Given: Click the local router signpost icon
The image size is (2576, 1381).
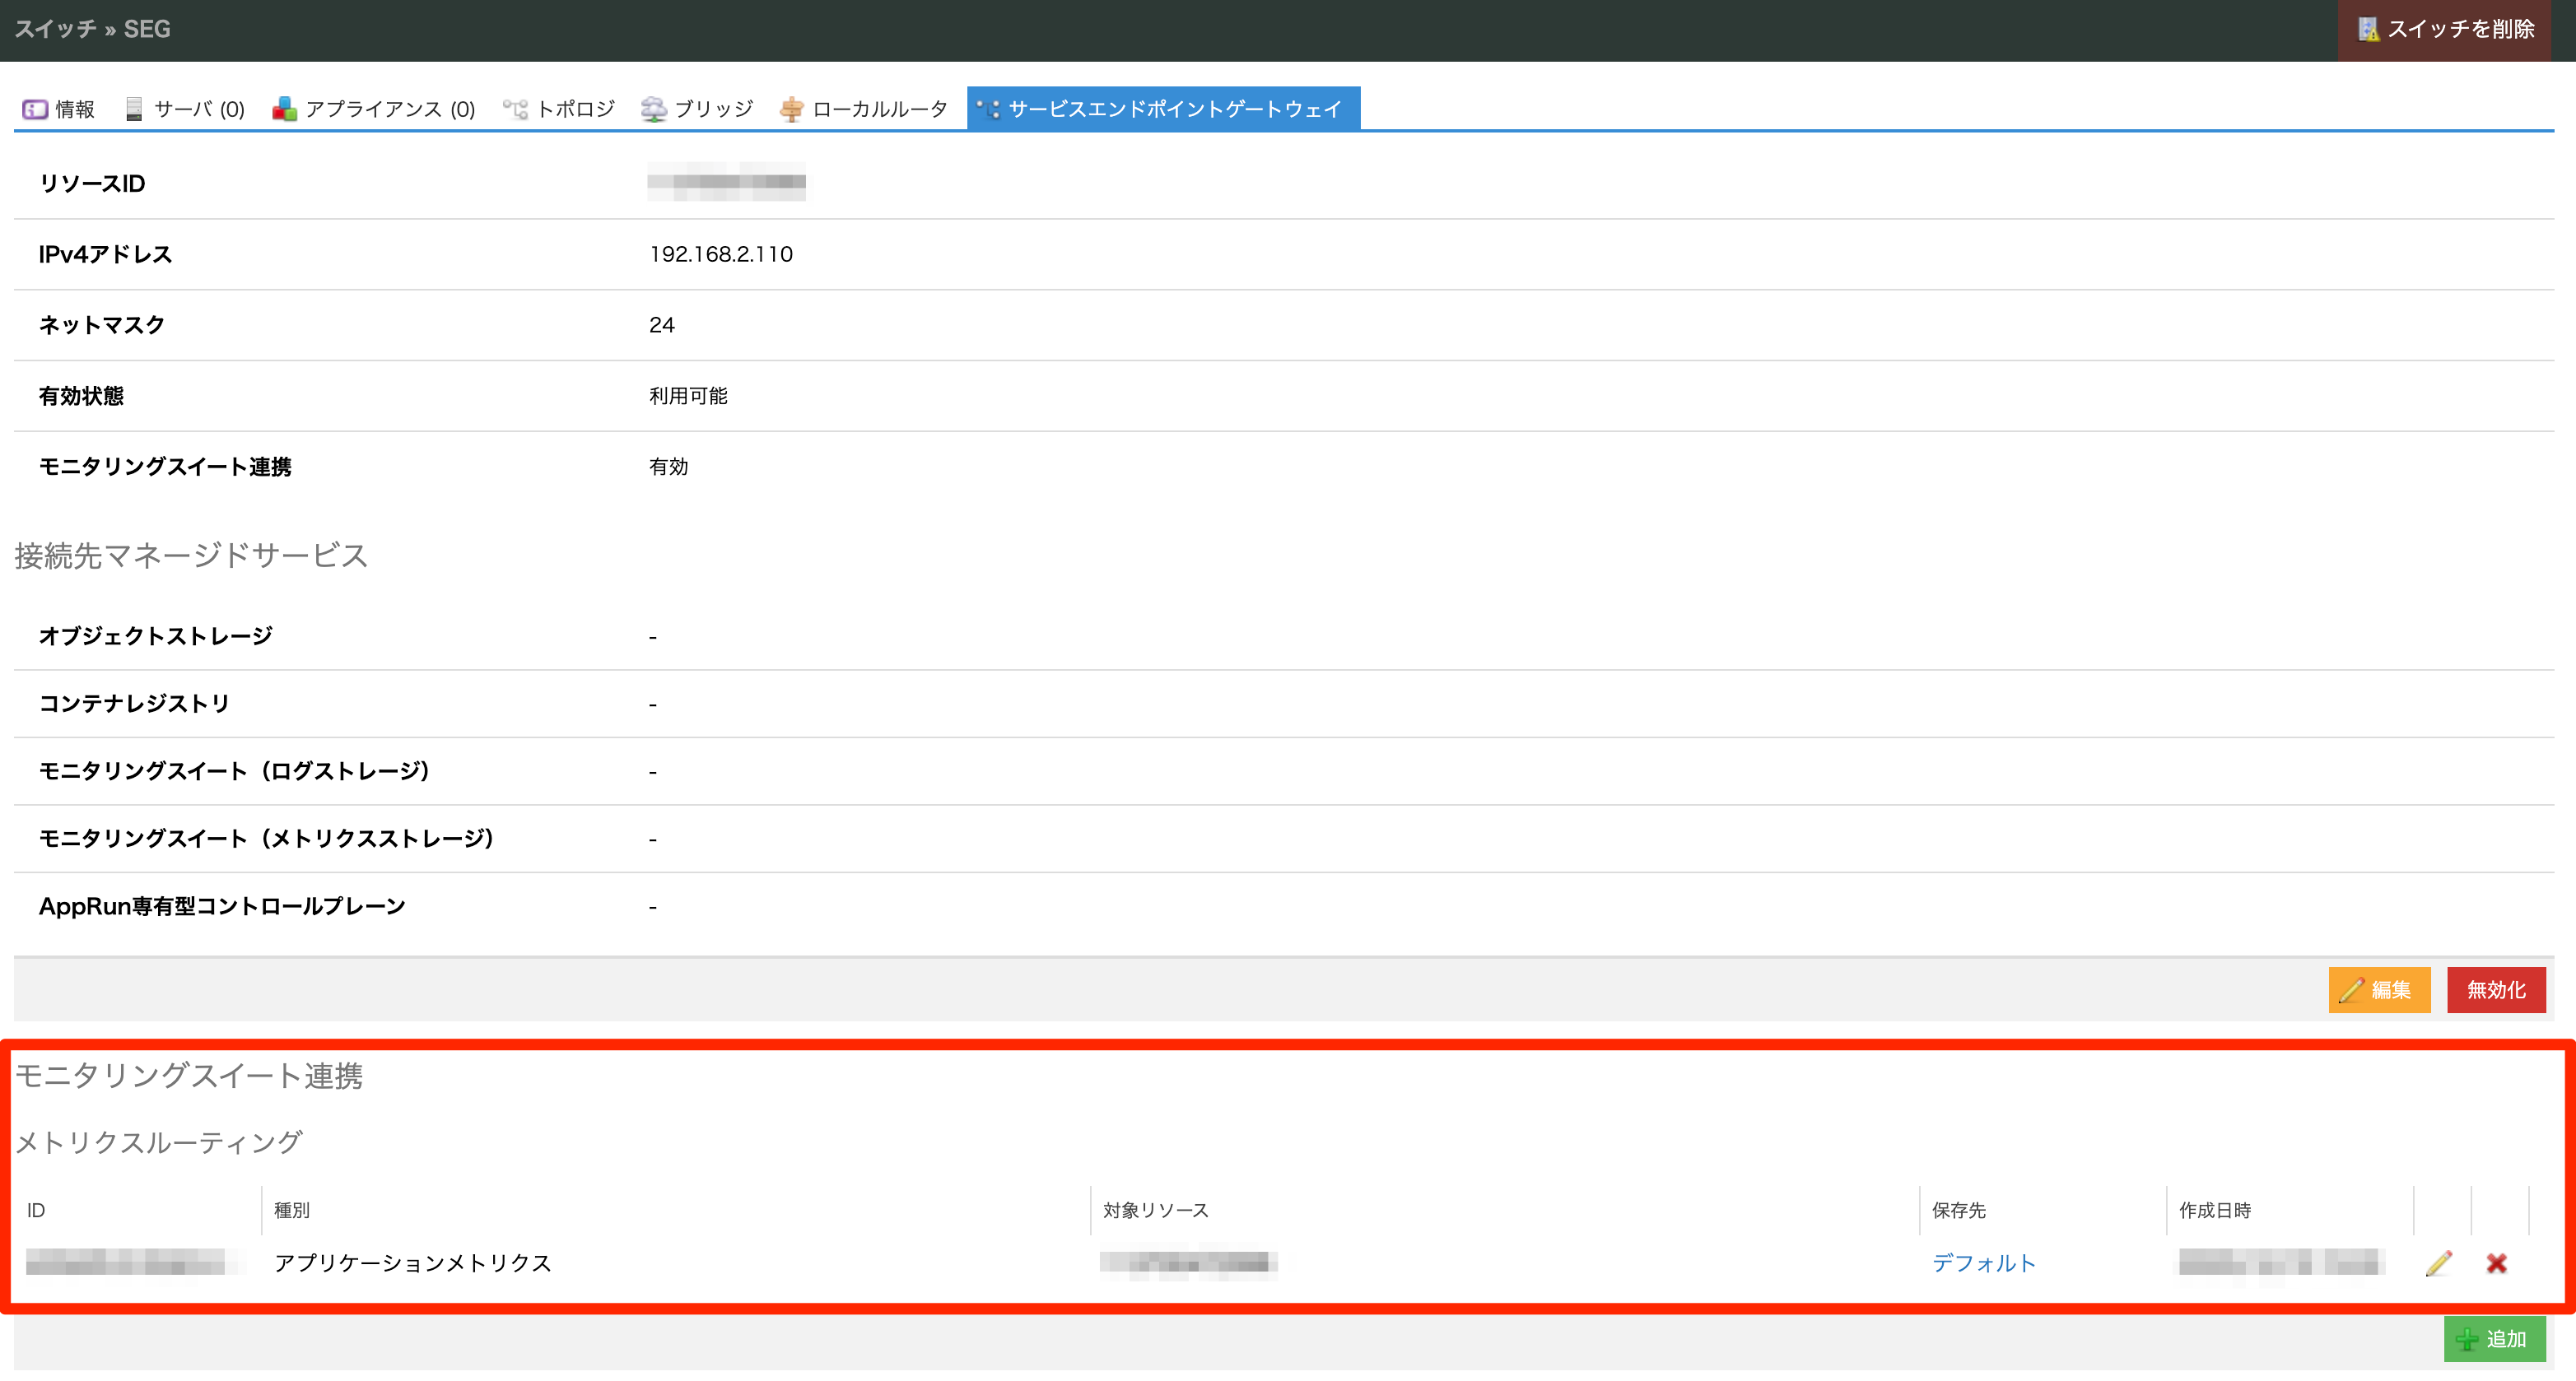Looking at the screenshot, I should [x=791, y=109].
